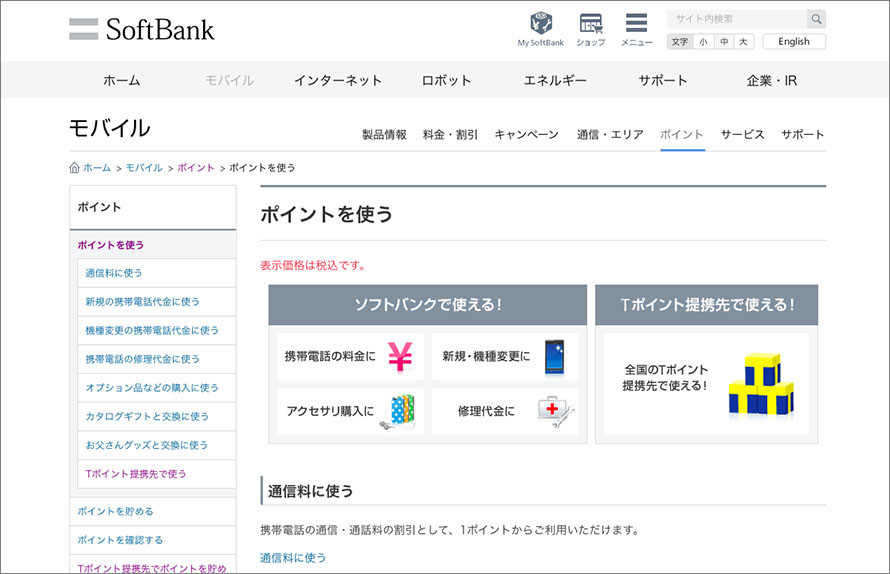This screenshot has height=574, width=890.
Task: Open サポート tab in mobile submenu
Action: click(x=802, y=135)
